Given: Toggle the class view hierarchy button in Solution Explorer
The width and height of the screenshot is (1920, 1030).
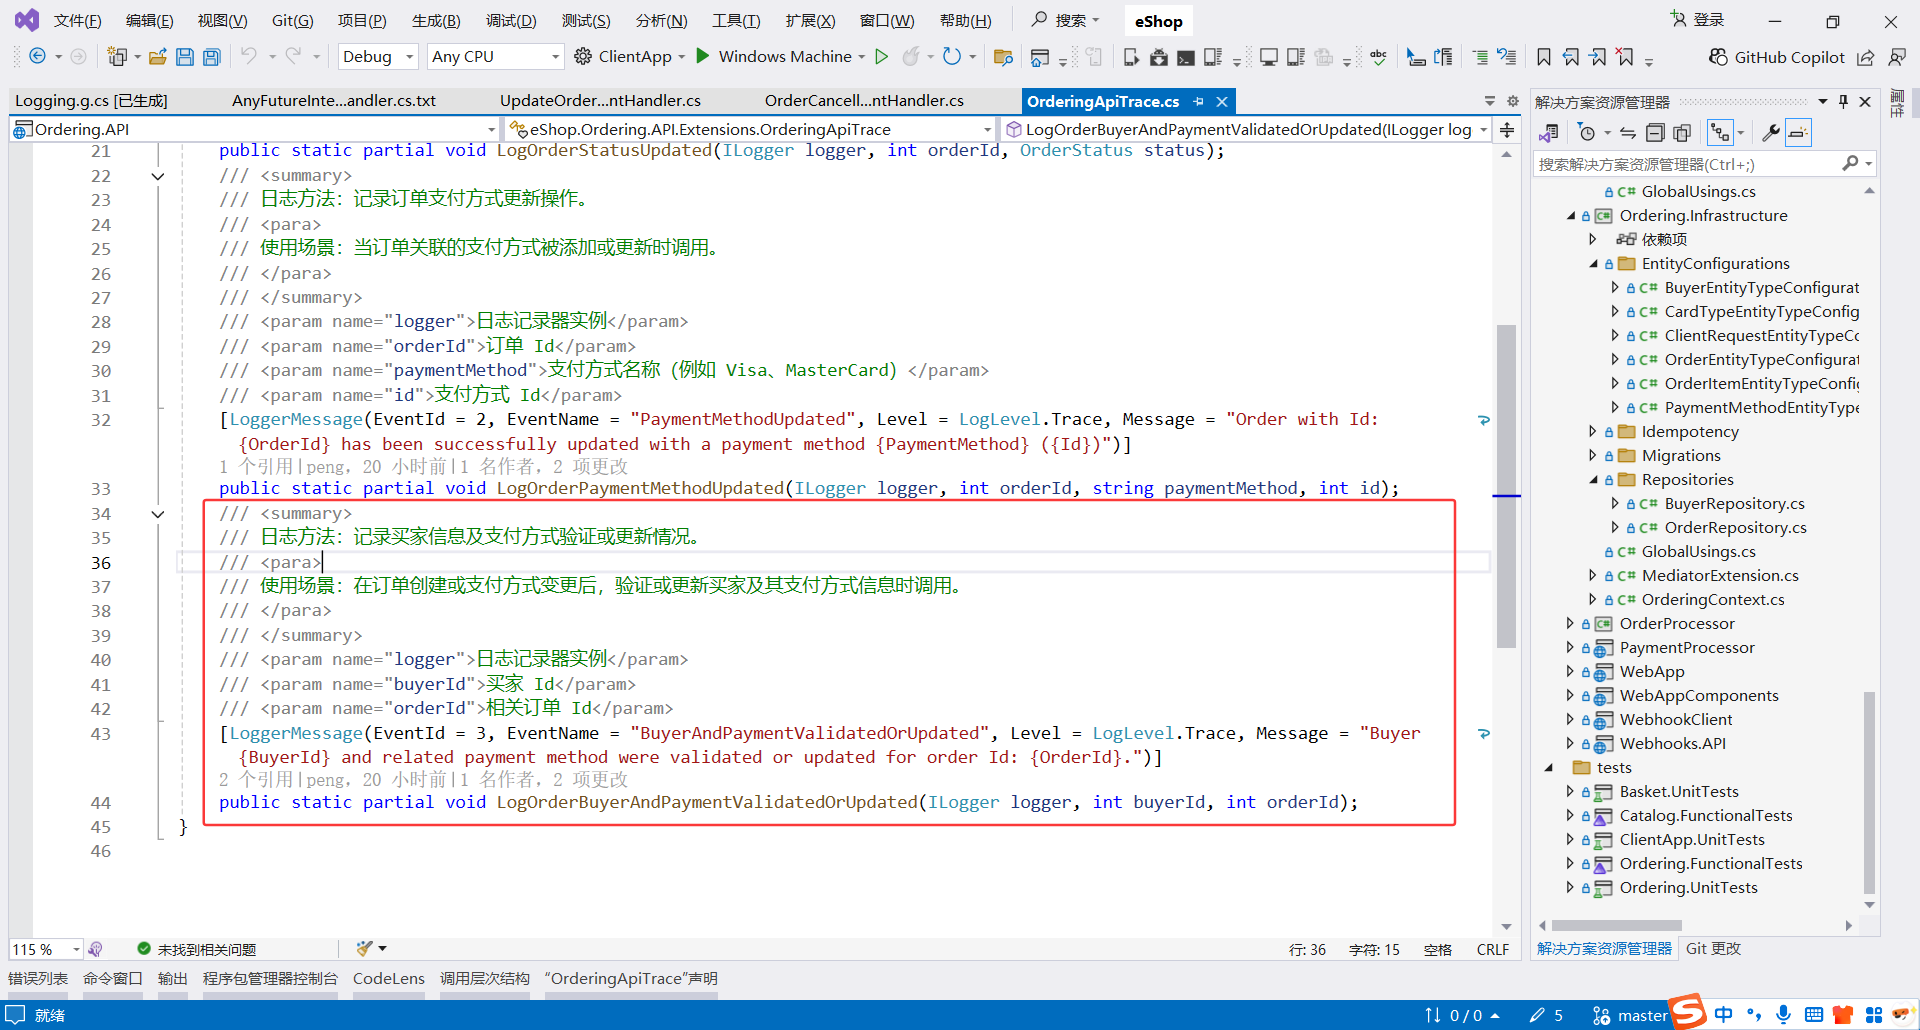Looking at the screenshot, I should 1720,132.
